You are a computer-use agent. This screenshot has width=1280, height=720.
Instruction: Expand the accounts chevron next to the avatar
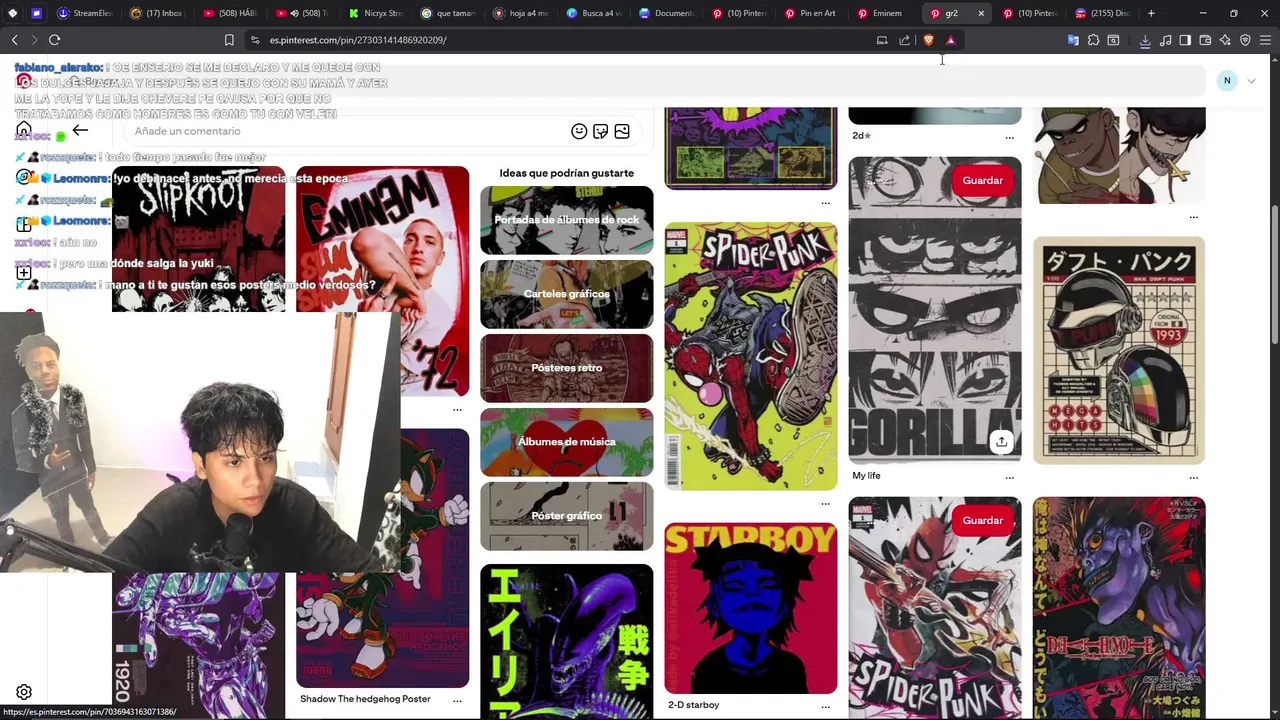pyautogui.click(x=1251, y=80)
